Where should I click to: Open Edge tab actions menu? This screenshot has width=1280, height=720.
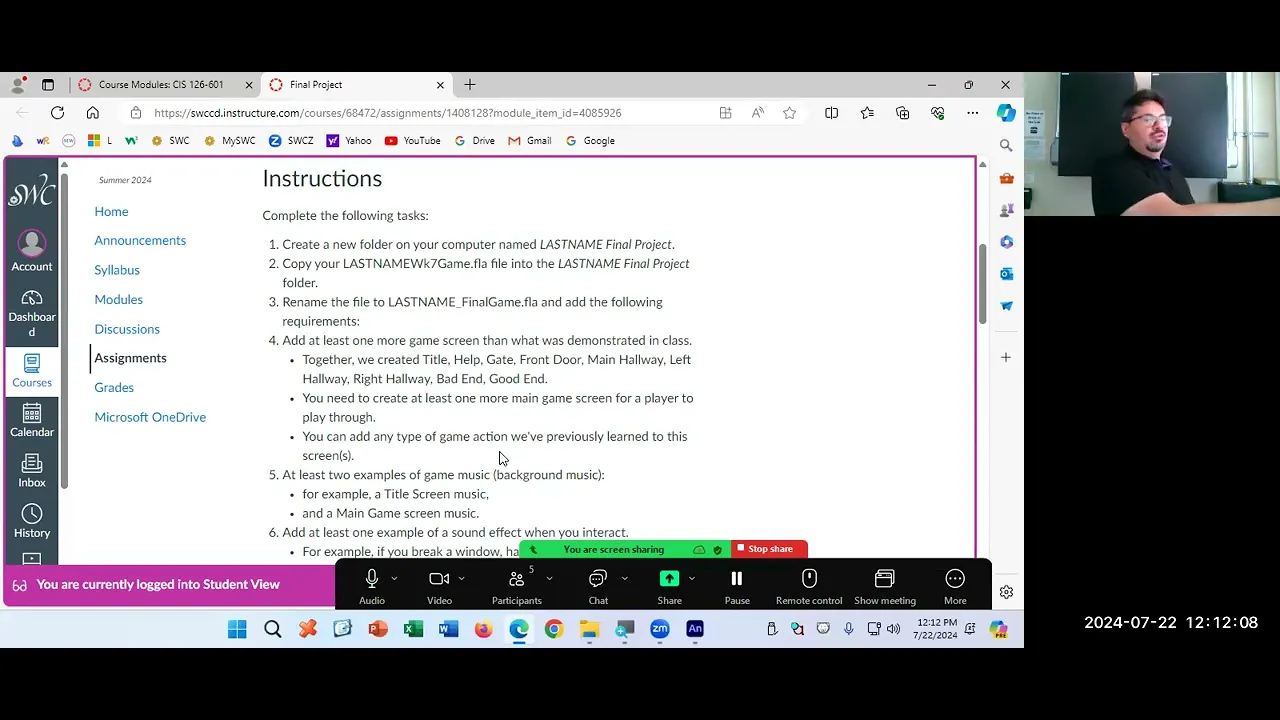[x=48, y=85]
